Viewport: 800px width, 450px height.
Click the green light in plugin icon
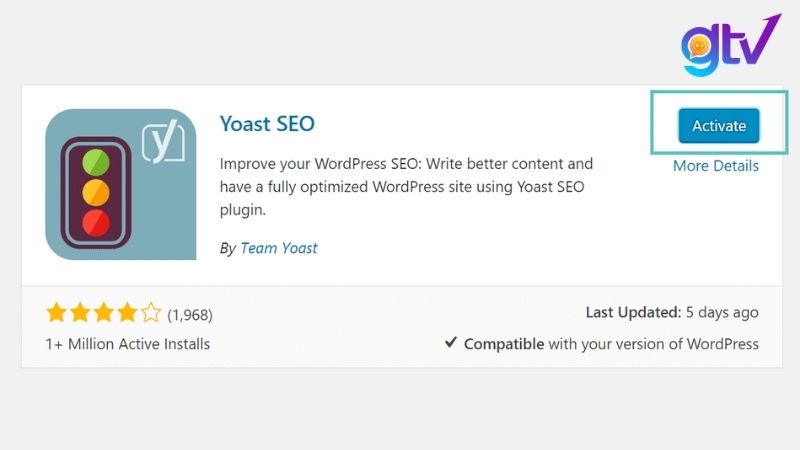(95, 160)
